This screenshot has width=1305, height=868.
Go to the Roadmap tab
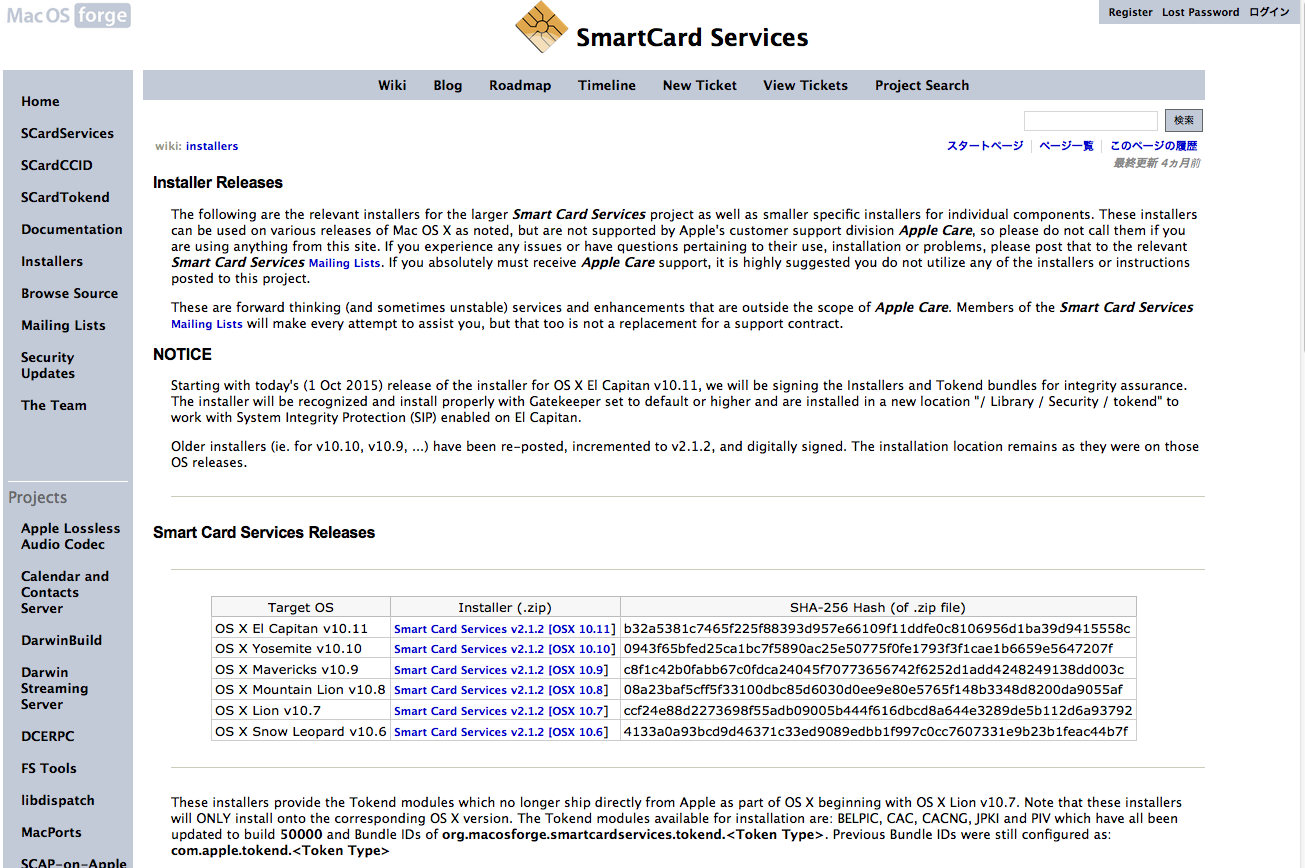coord(520,85)
